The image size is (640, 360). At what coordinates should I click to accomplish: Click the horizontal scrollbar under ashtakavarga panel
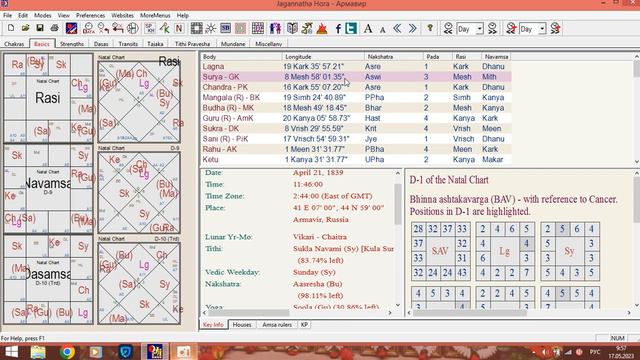pyautogui.click(x=469, y=313)
